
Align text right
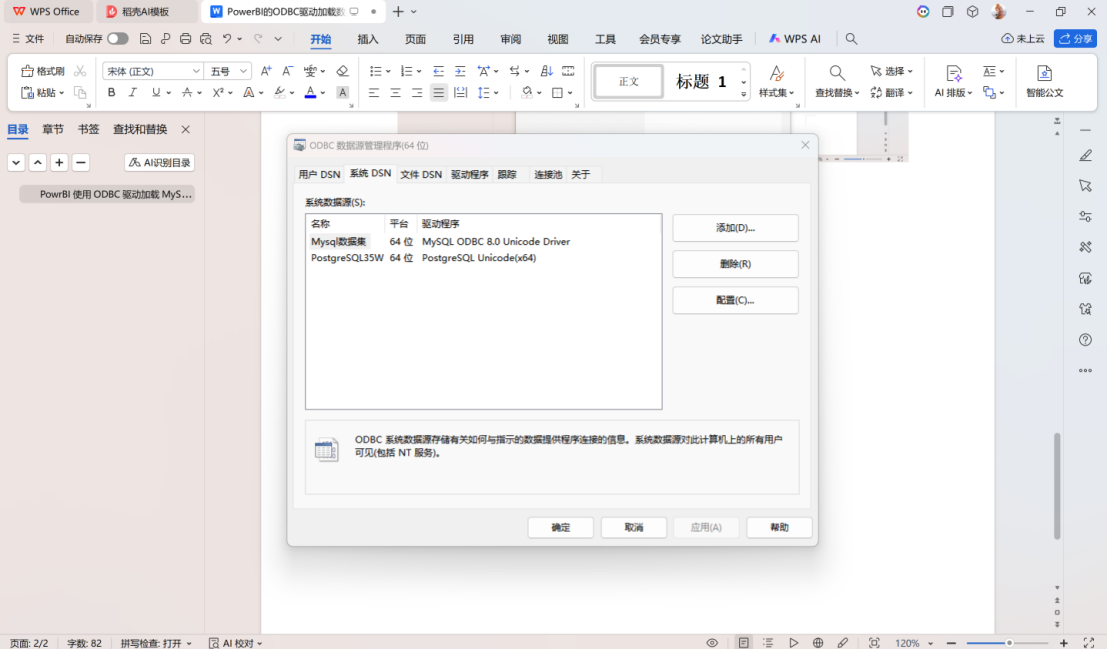[x=417, y=93]
